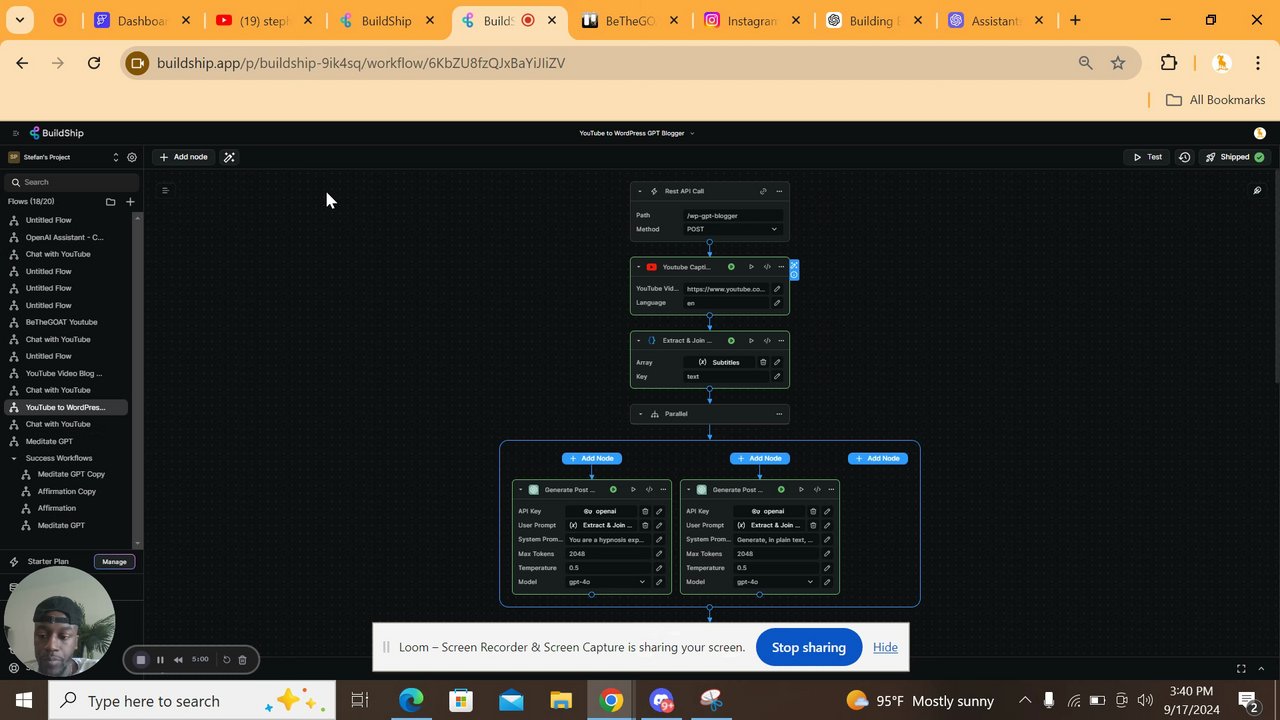Edit the Language field using the pencil icon

777,302
